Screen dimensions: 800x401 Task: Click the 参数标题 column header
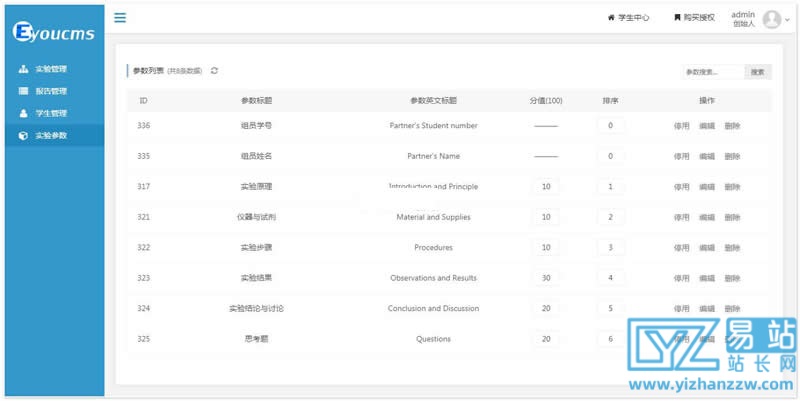tap(256, 101)
